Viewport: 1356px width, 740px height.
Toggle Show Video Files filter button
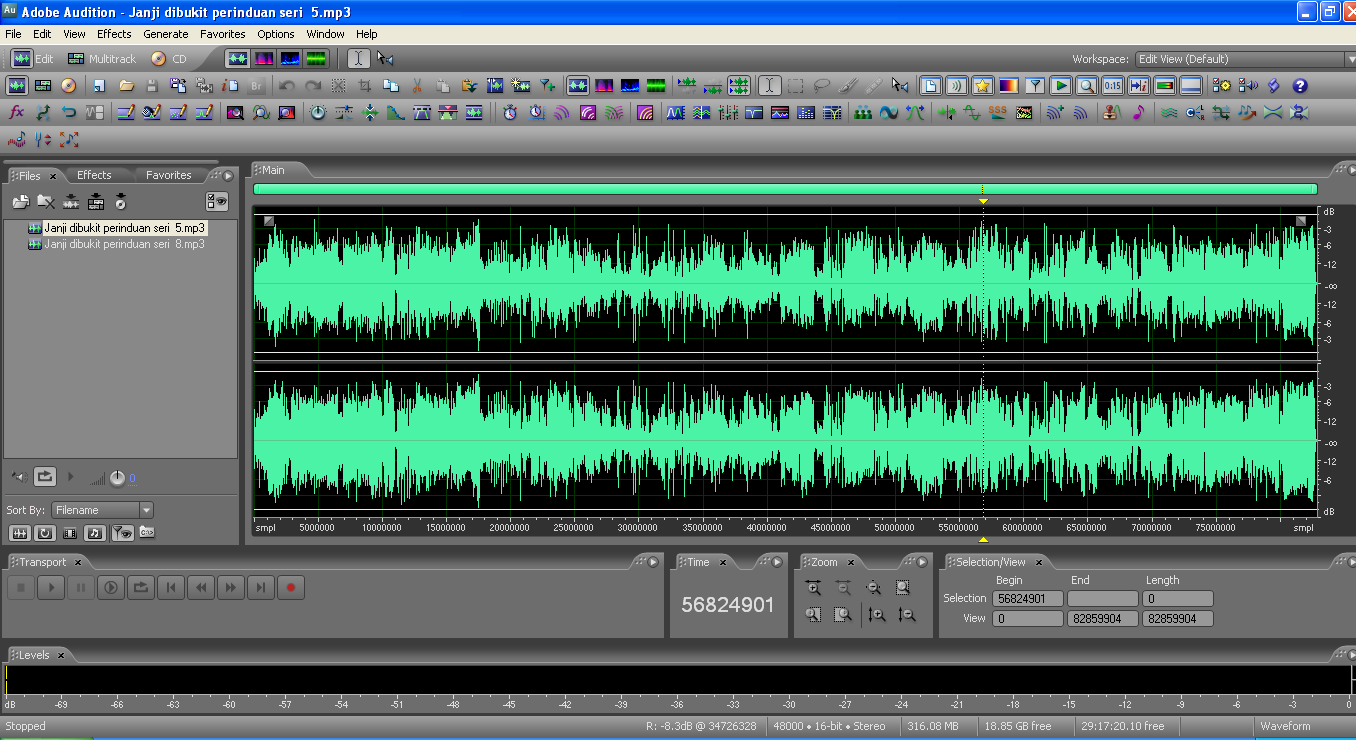point(70,533)
